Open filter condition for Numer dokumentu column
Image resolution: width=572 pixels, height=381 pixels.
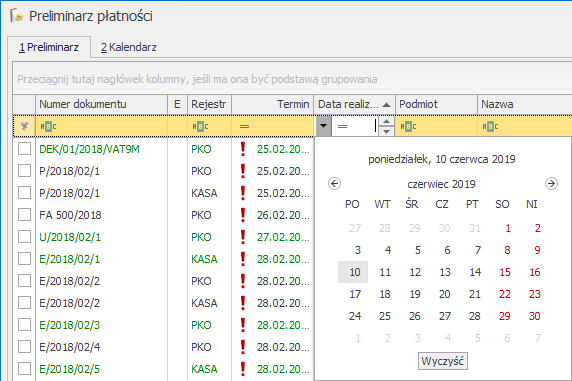(48, 127)
